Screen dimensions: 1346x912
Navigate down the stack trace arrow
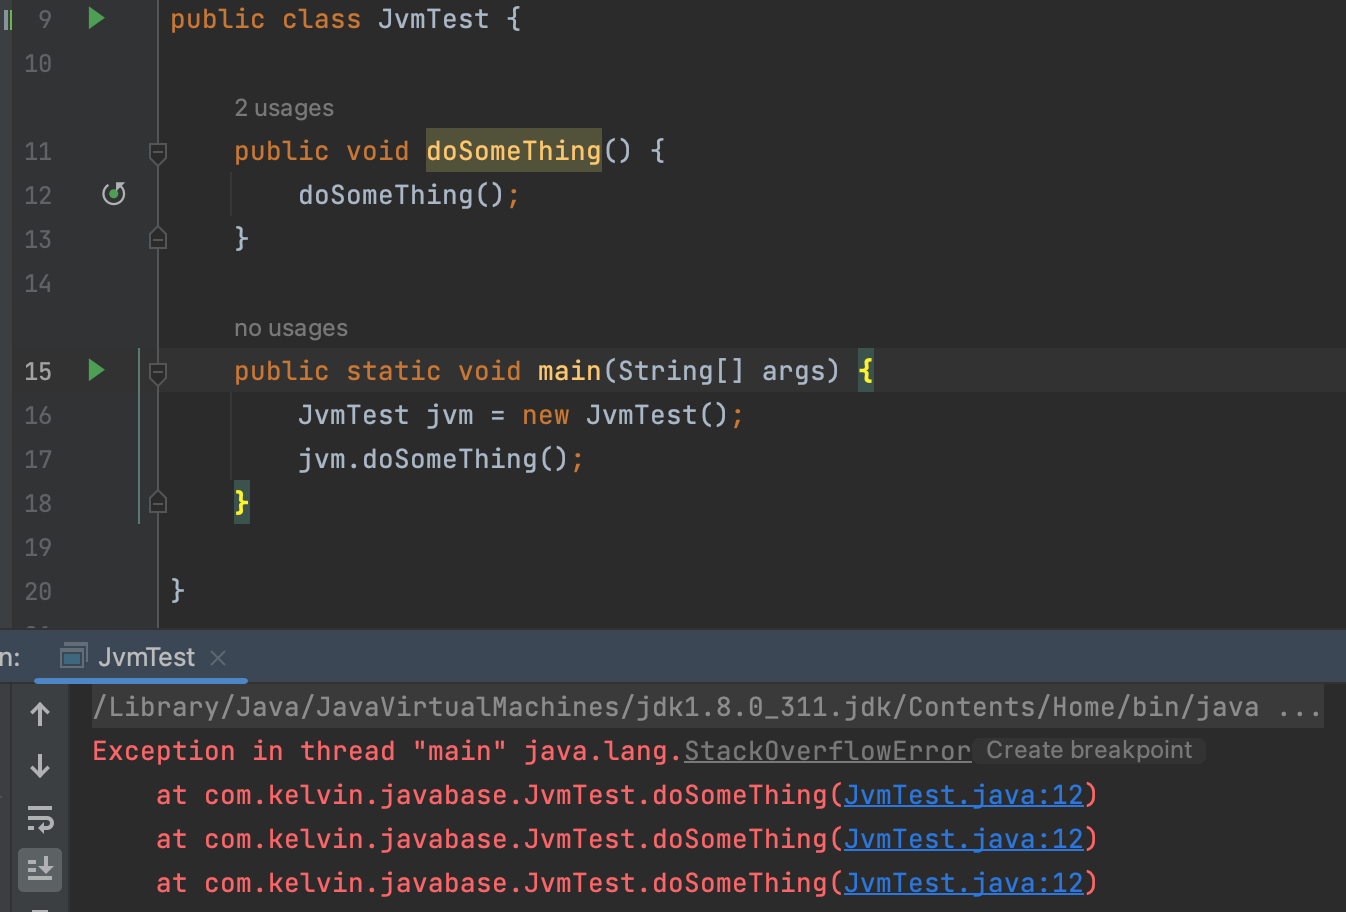40,766
